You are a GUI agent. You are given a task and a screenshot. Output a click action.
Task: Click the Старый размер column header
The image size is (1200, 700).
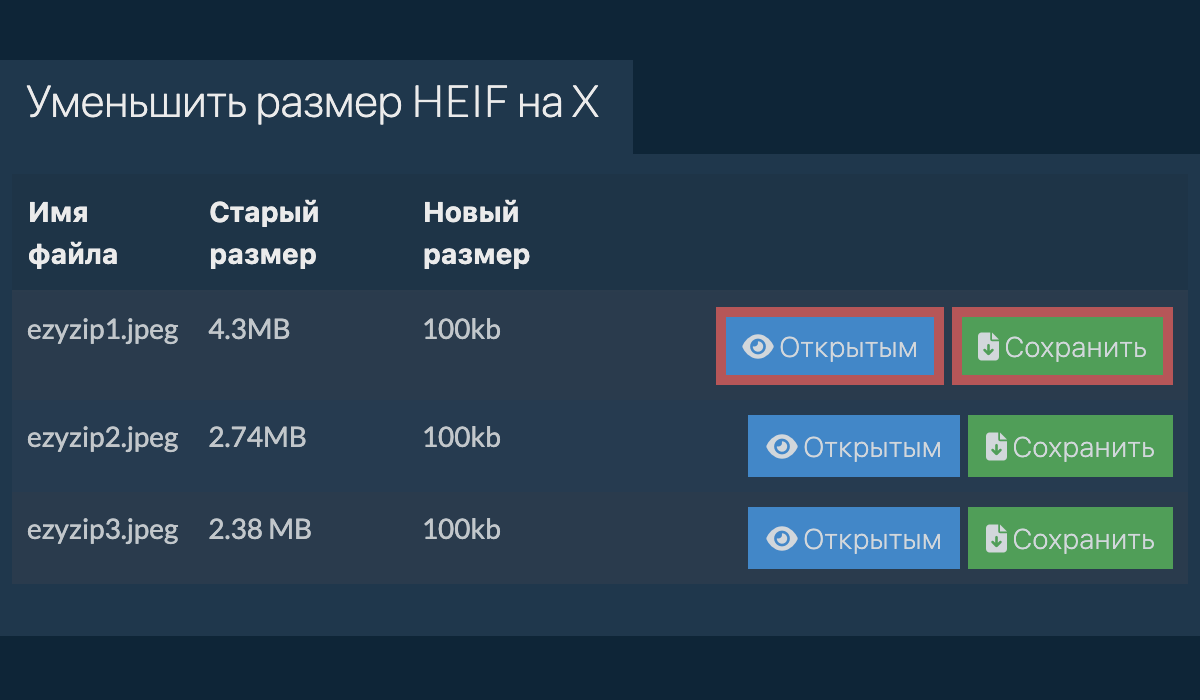click(263, 233)
